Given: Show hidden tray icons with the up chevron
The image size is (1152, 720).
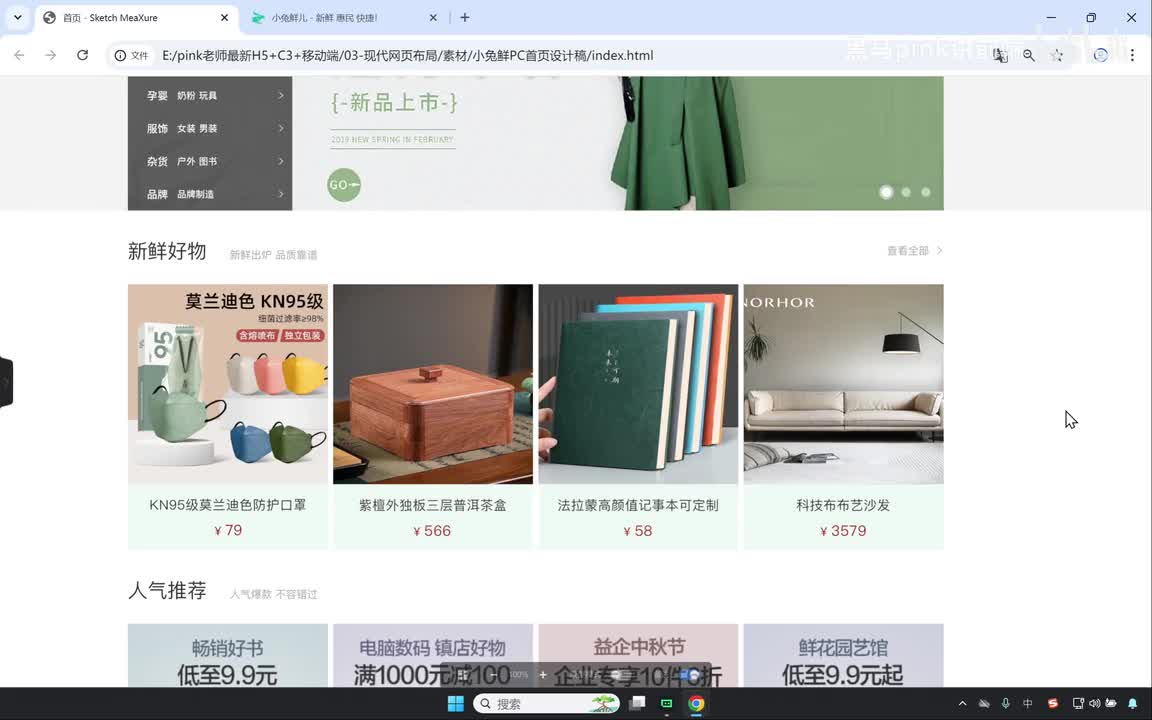Looking at the screenshot, I should (962, 704).
